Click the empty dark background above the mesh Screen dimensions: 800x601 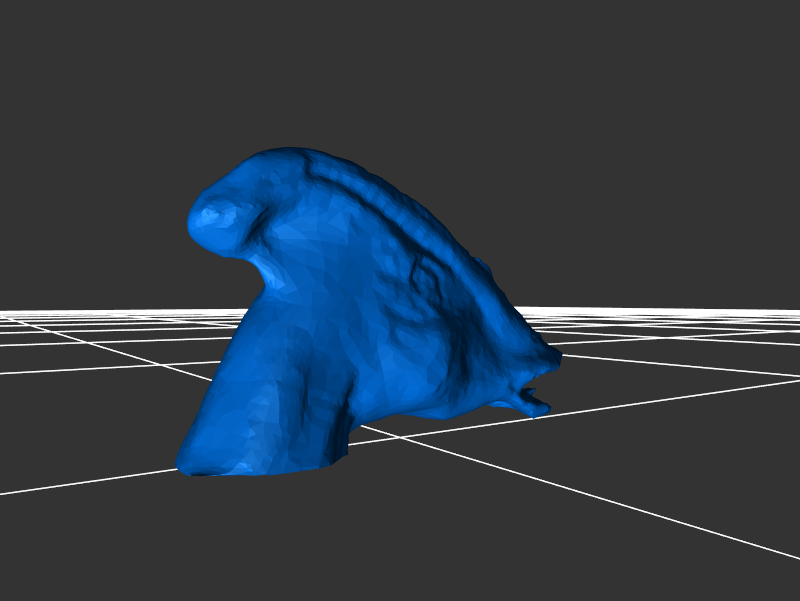click(400, 70)
